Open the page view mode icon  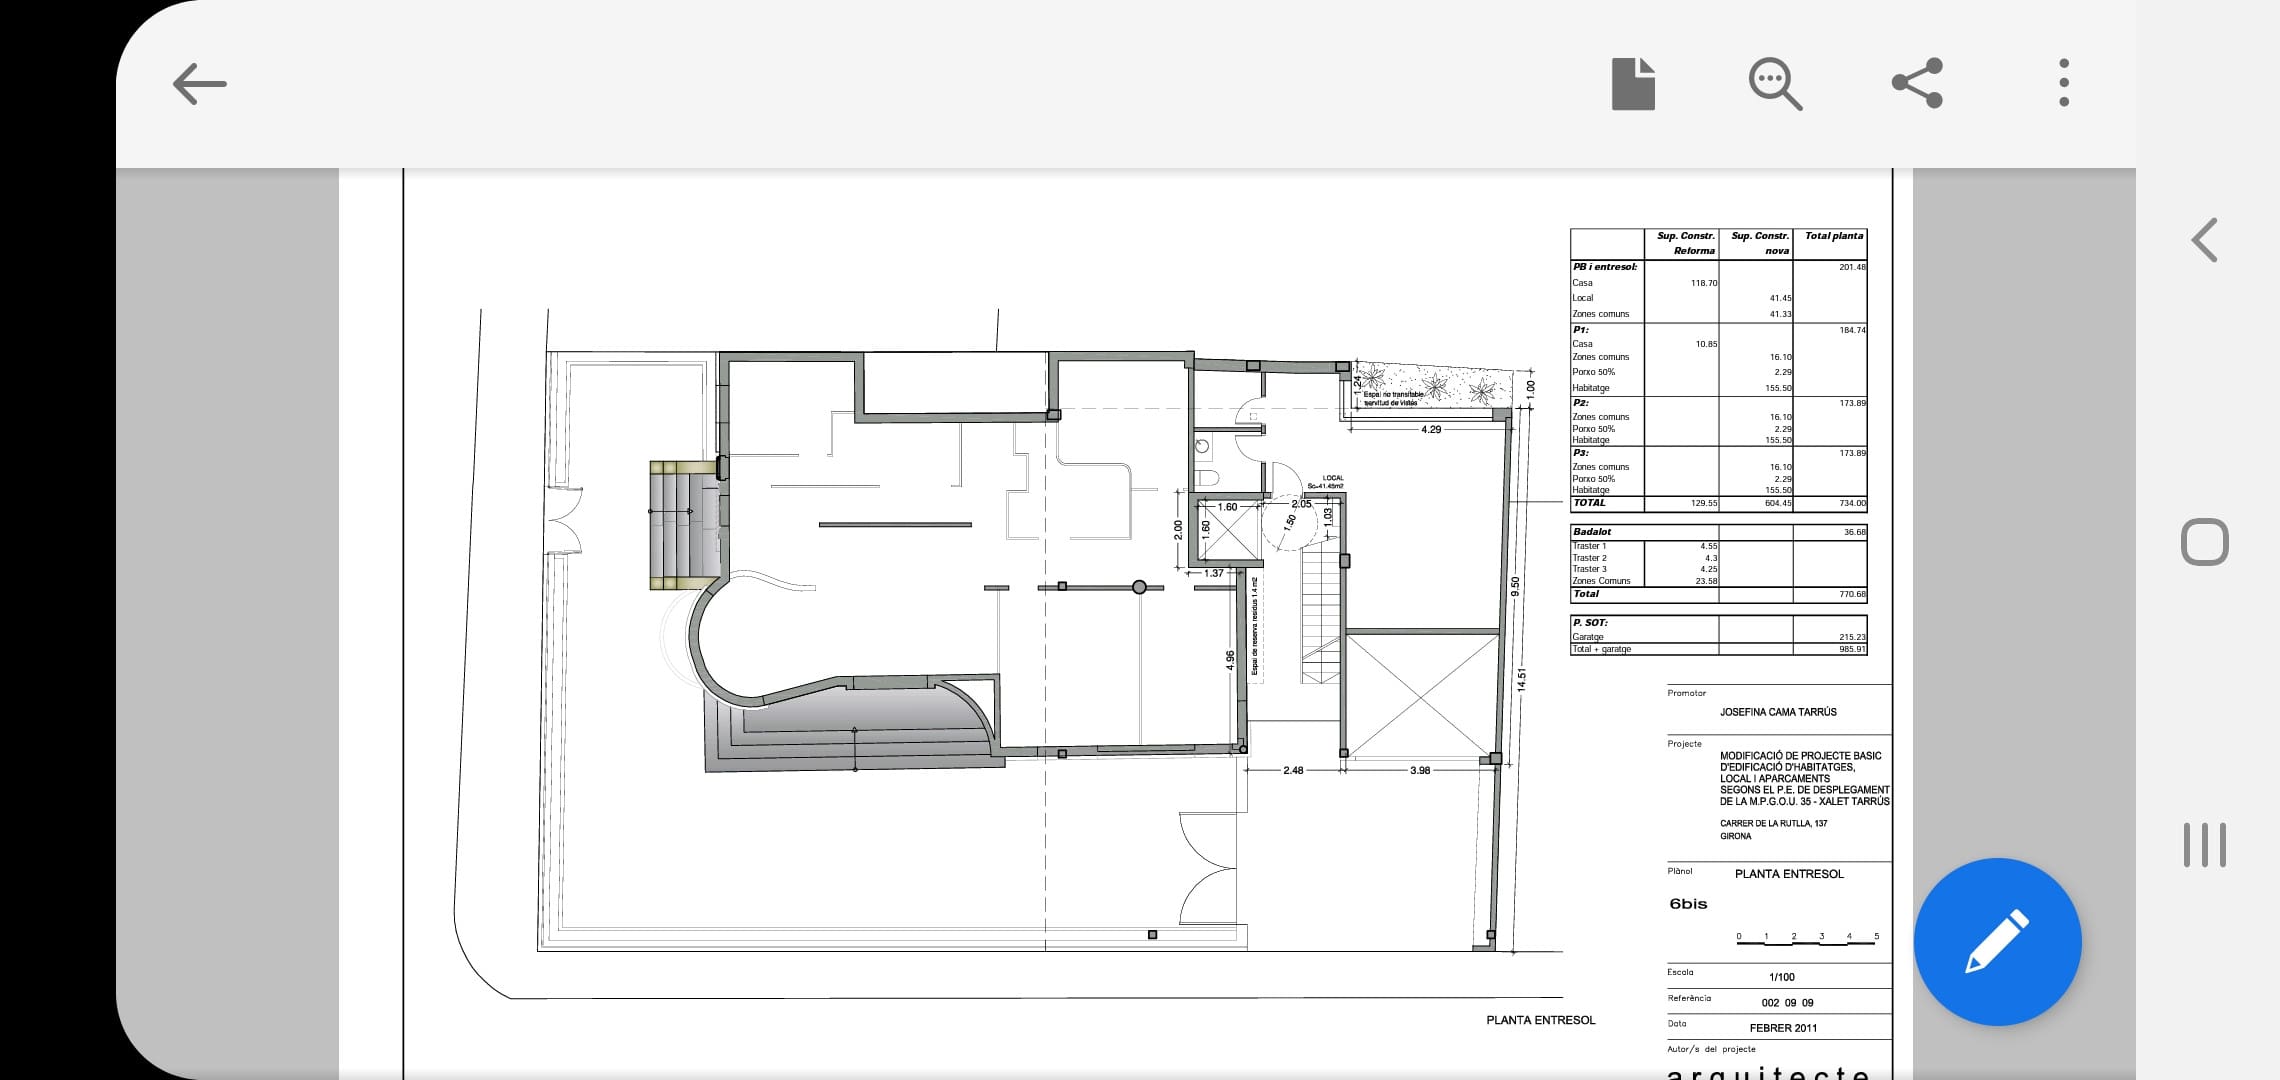(x=1633, y=84)
